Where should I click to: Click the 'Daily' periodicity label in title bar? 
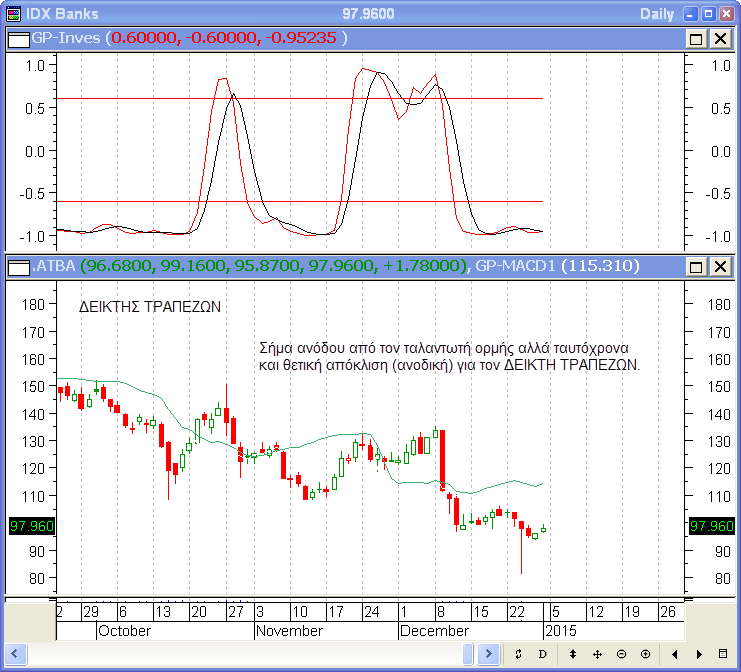pos(657,14)
